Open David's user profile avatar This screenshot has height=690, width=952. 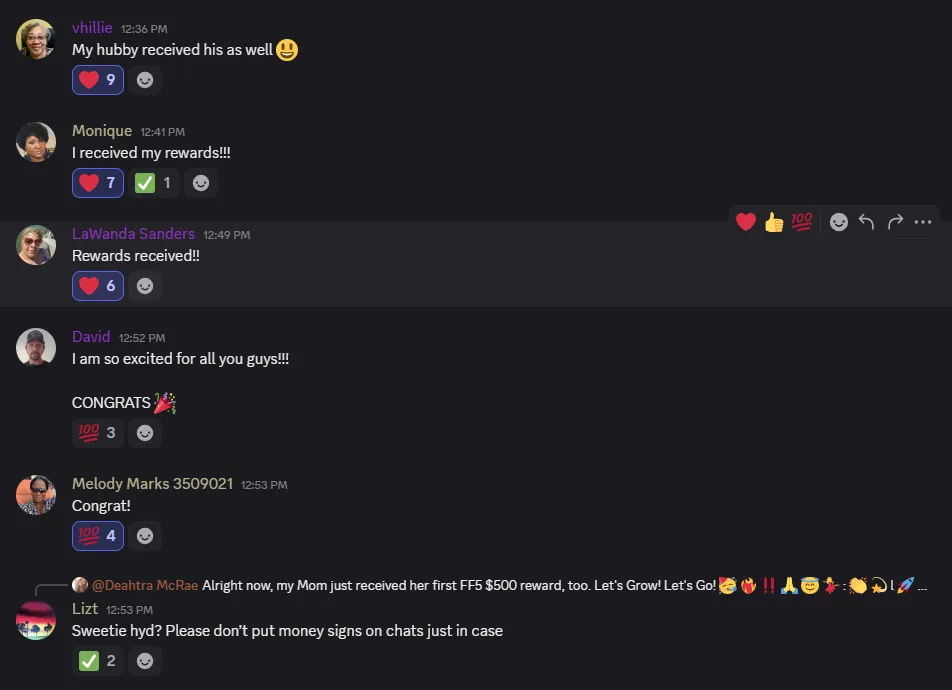(36, 347)
